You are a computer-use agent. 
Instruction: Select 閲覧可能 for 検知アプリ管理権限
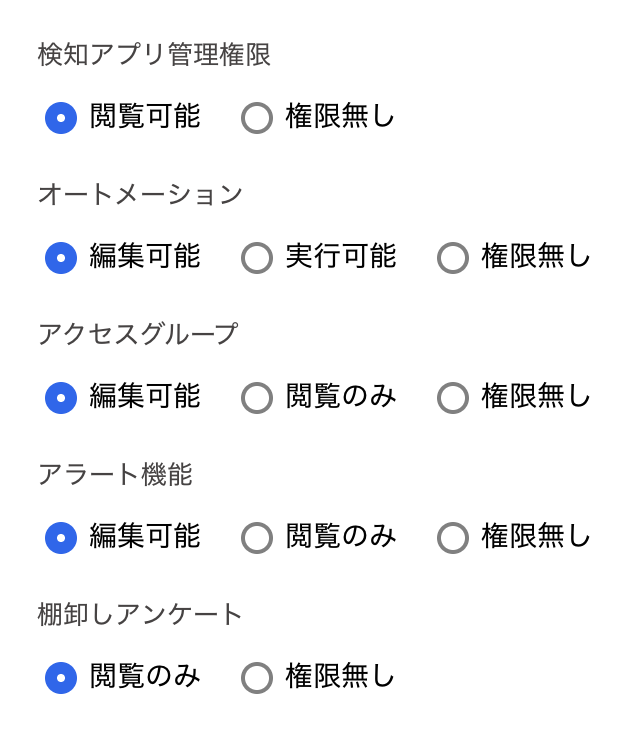(x=61, y=119)
